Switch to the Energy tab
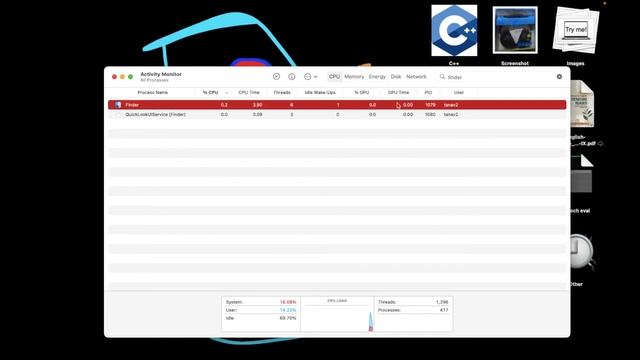 tap(377, 77)
